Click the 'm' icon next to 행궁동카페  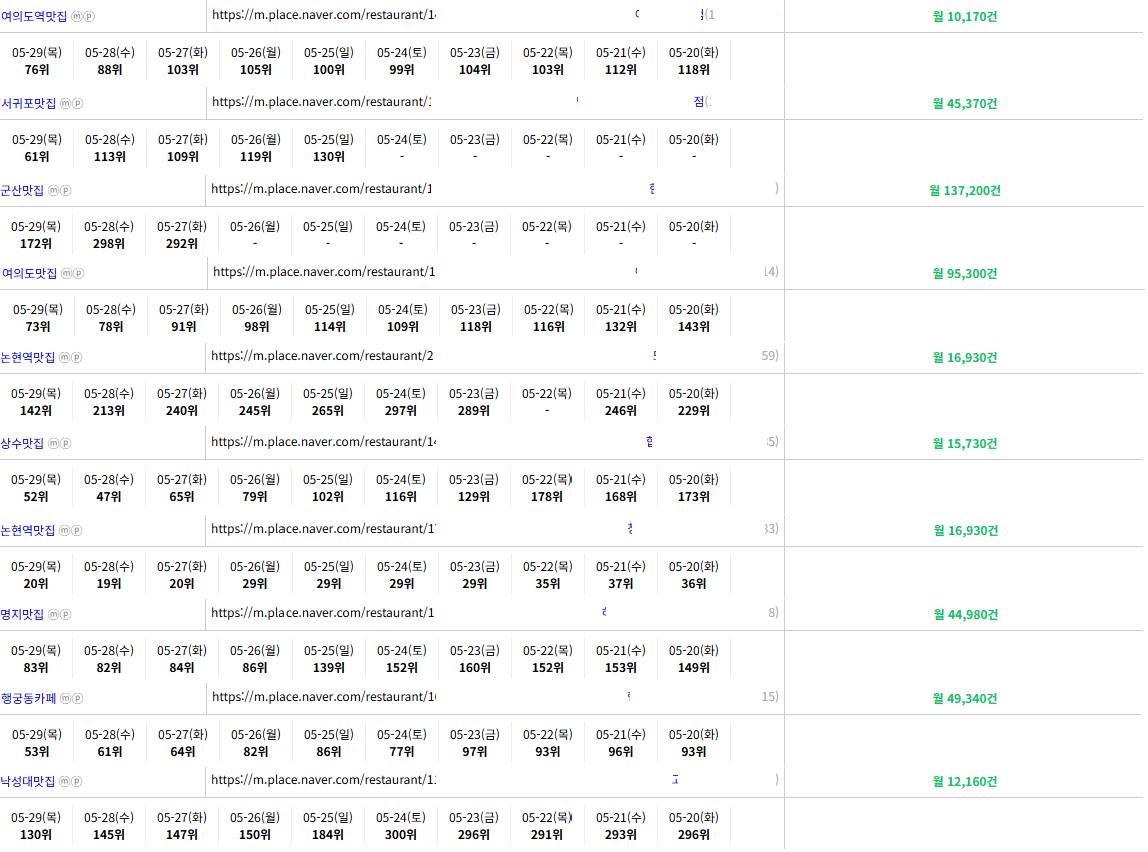66,698
